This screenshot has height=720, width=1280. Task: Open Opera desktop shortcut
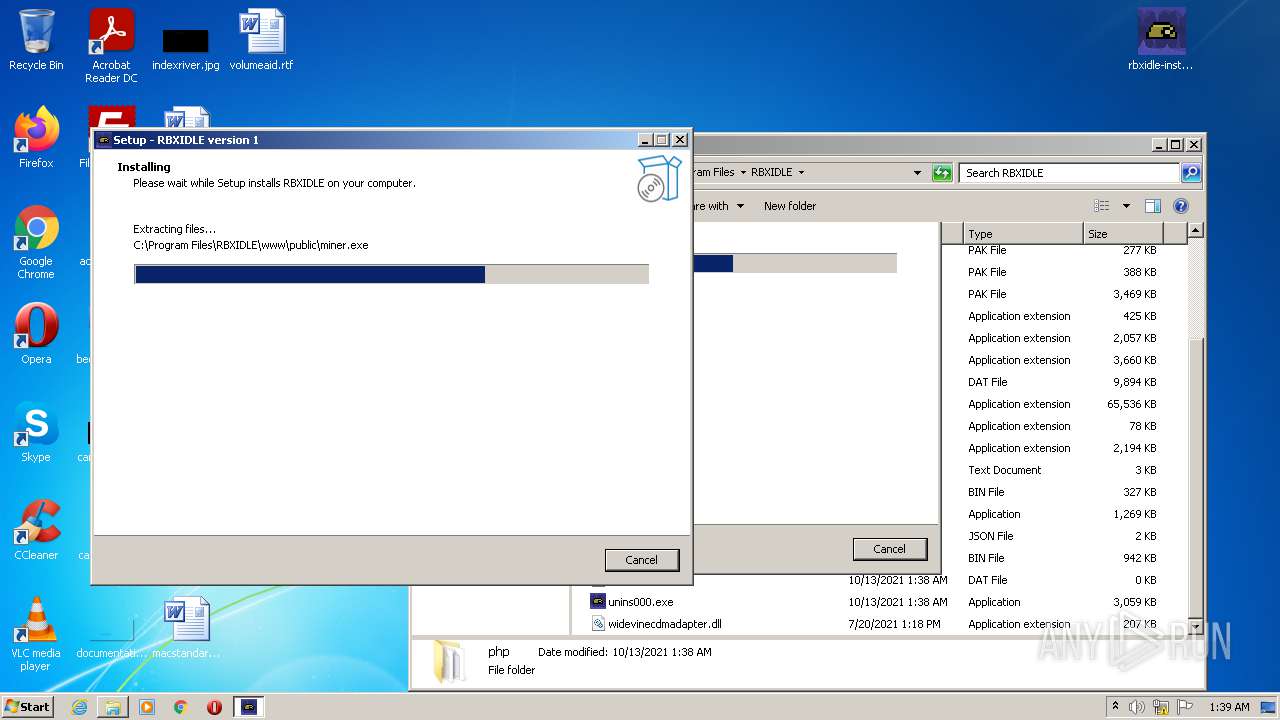tap(36, 334)
